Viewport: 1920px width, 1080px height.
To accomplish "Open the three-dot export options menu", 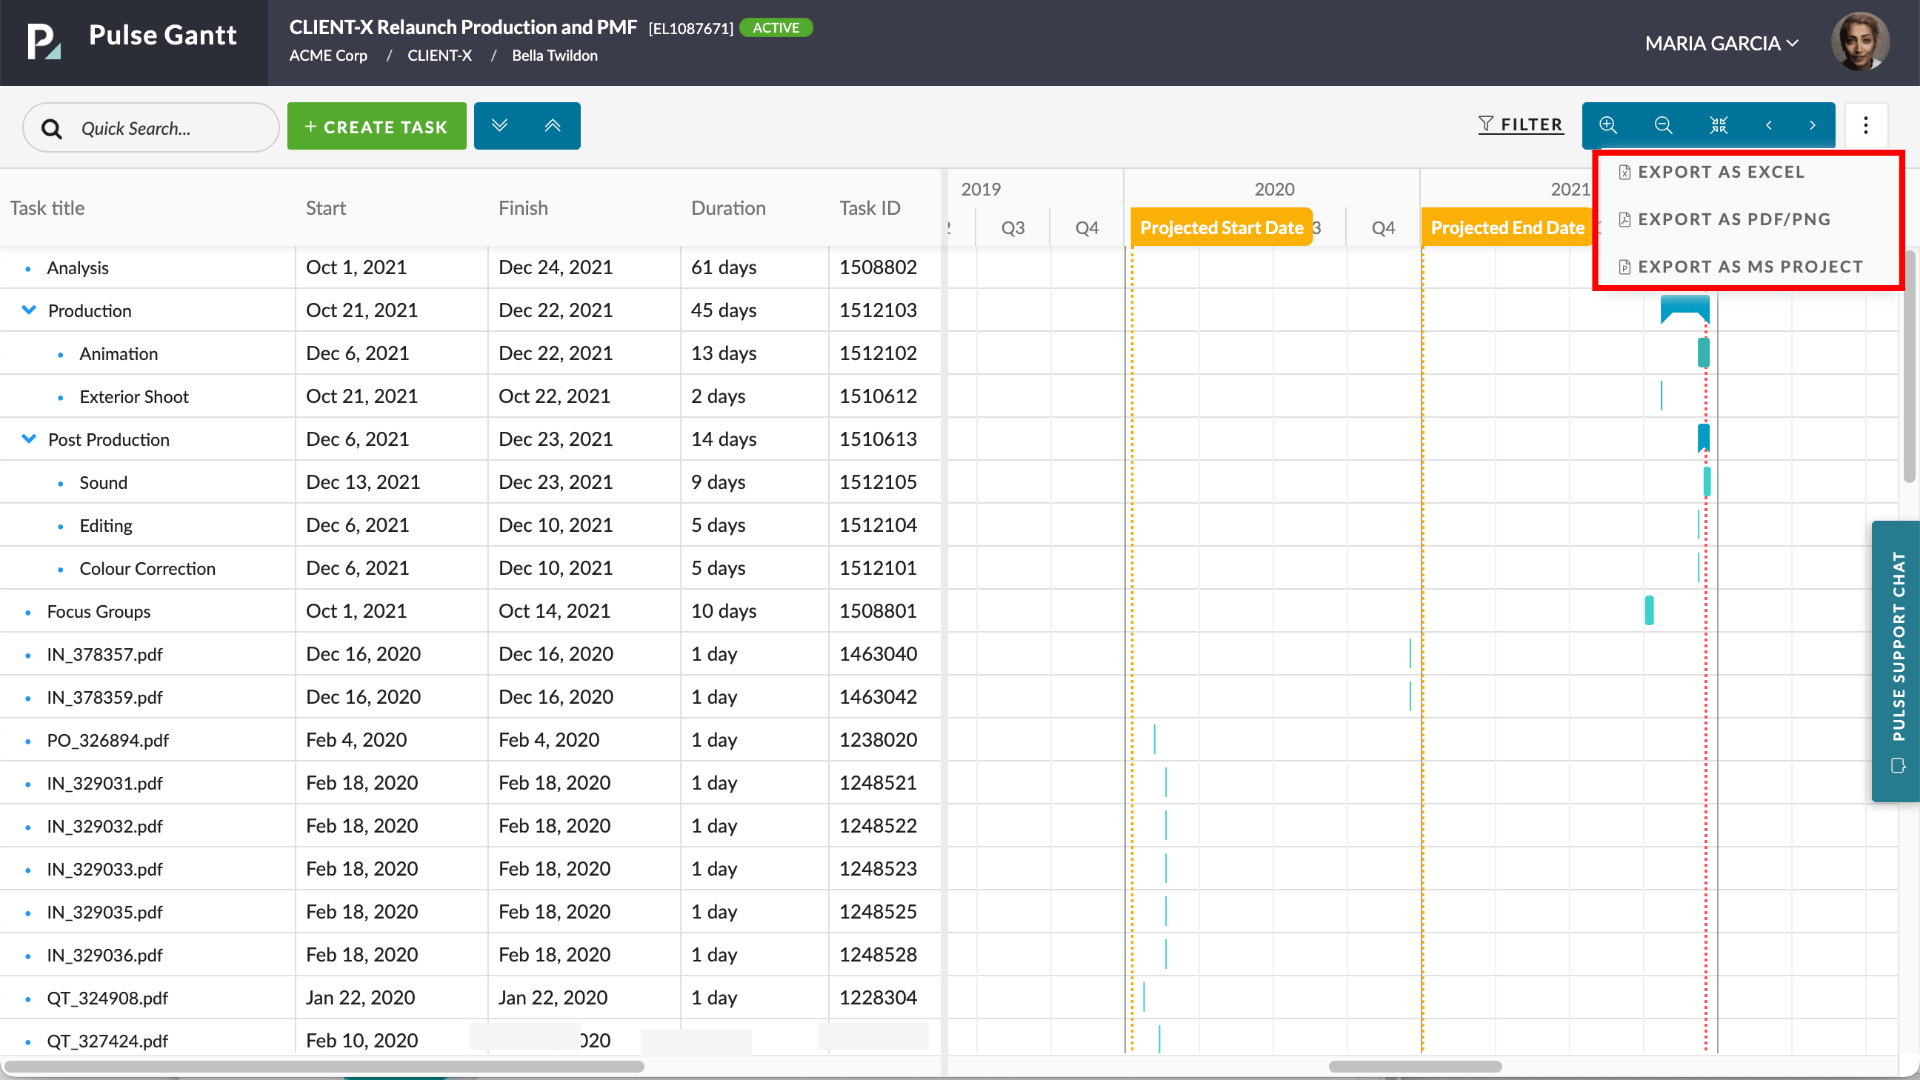I will click(x=1866, y=125).
